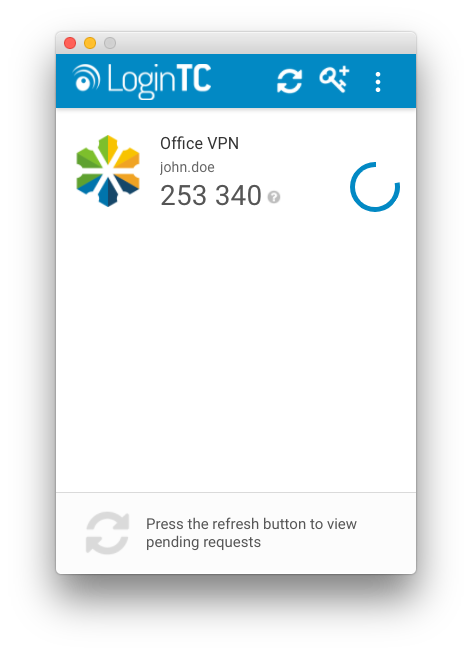Open the three-dot overflow menu
The height and width of the screenshot is (654, 472).
tap(378, 82)
